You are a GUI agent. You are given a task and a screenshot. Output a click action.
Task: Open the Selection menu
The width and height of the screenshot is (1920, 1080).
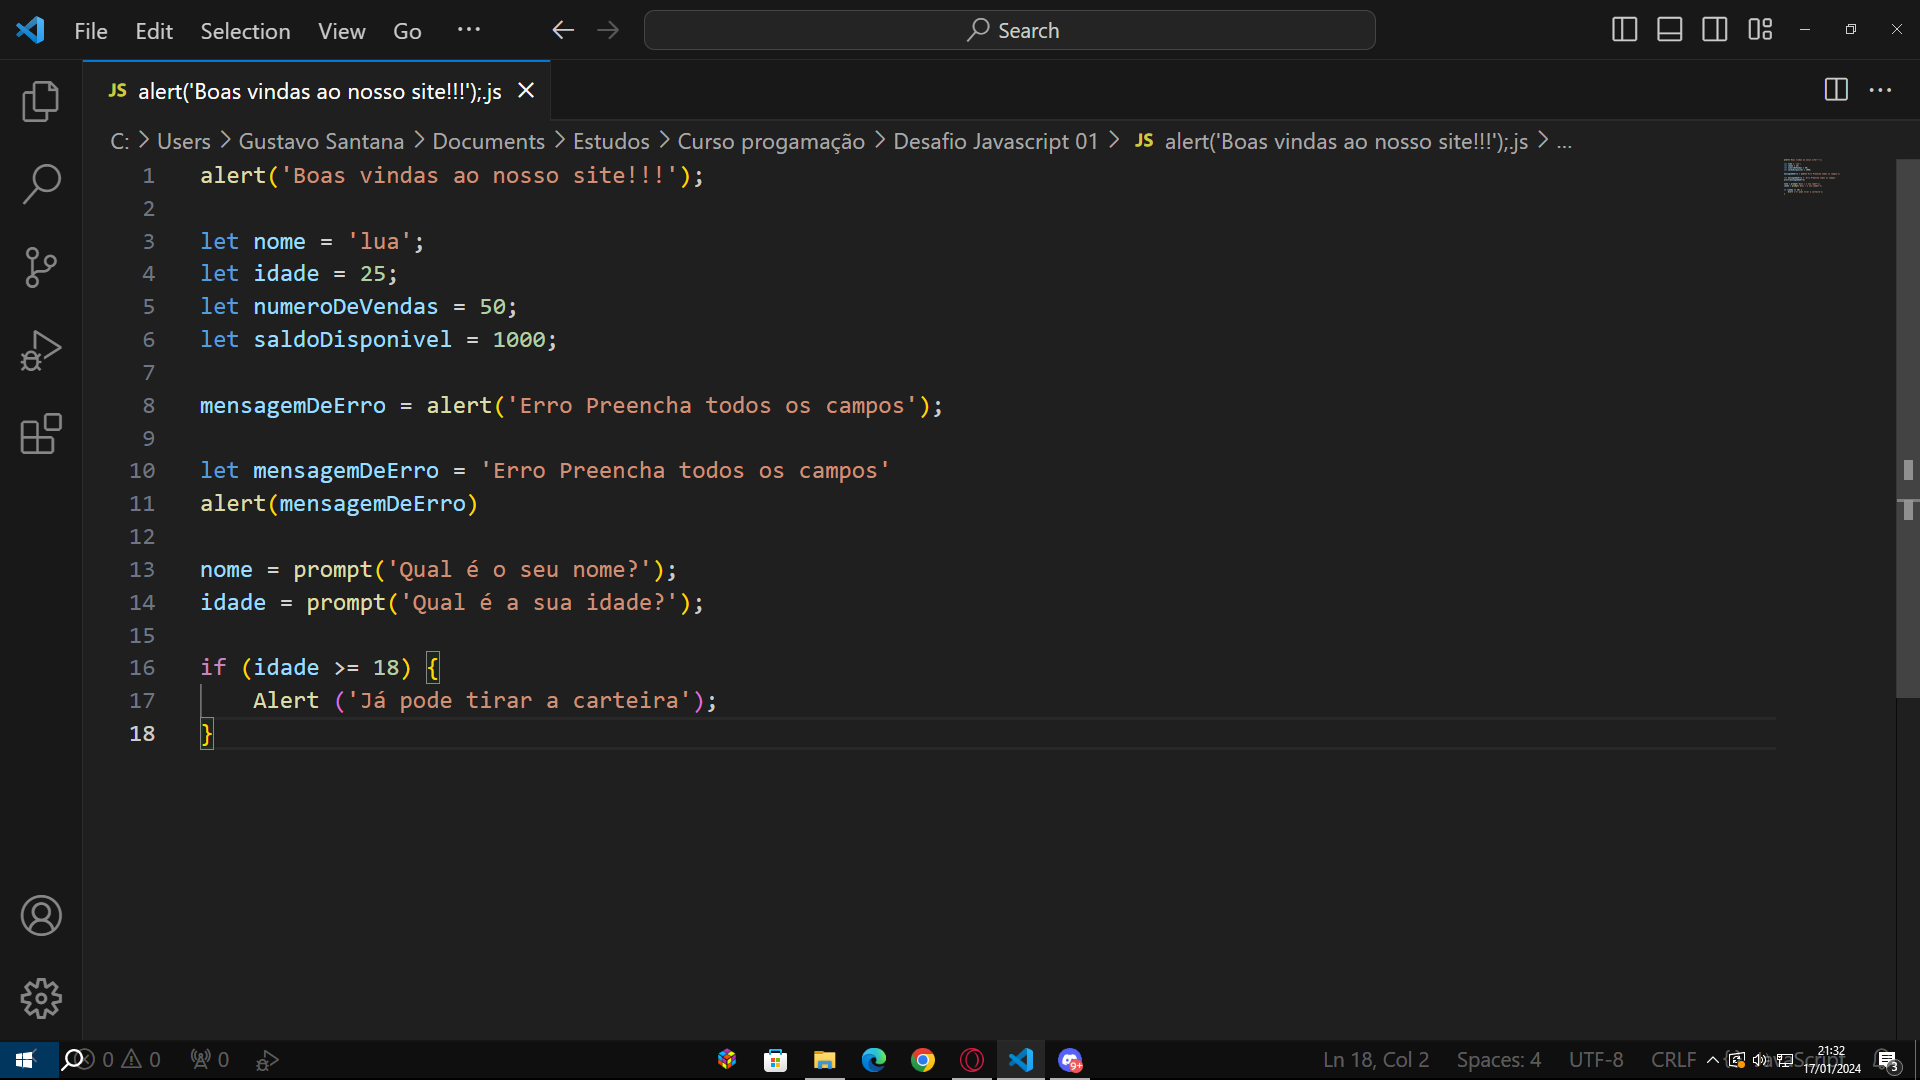click(x=245, y=31)
